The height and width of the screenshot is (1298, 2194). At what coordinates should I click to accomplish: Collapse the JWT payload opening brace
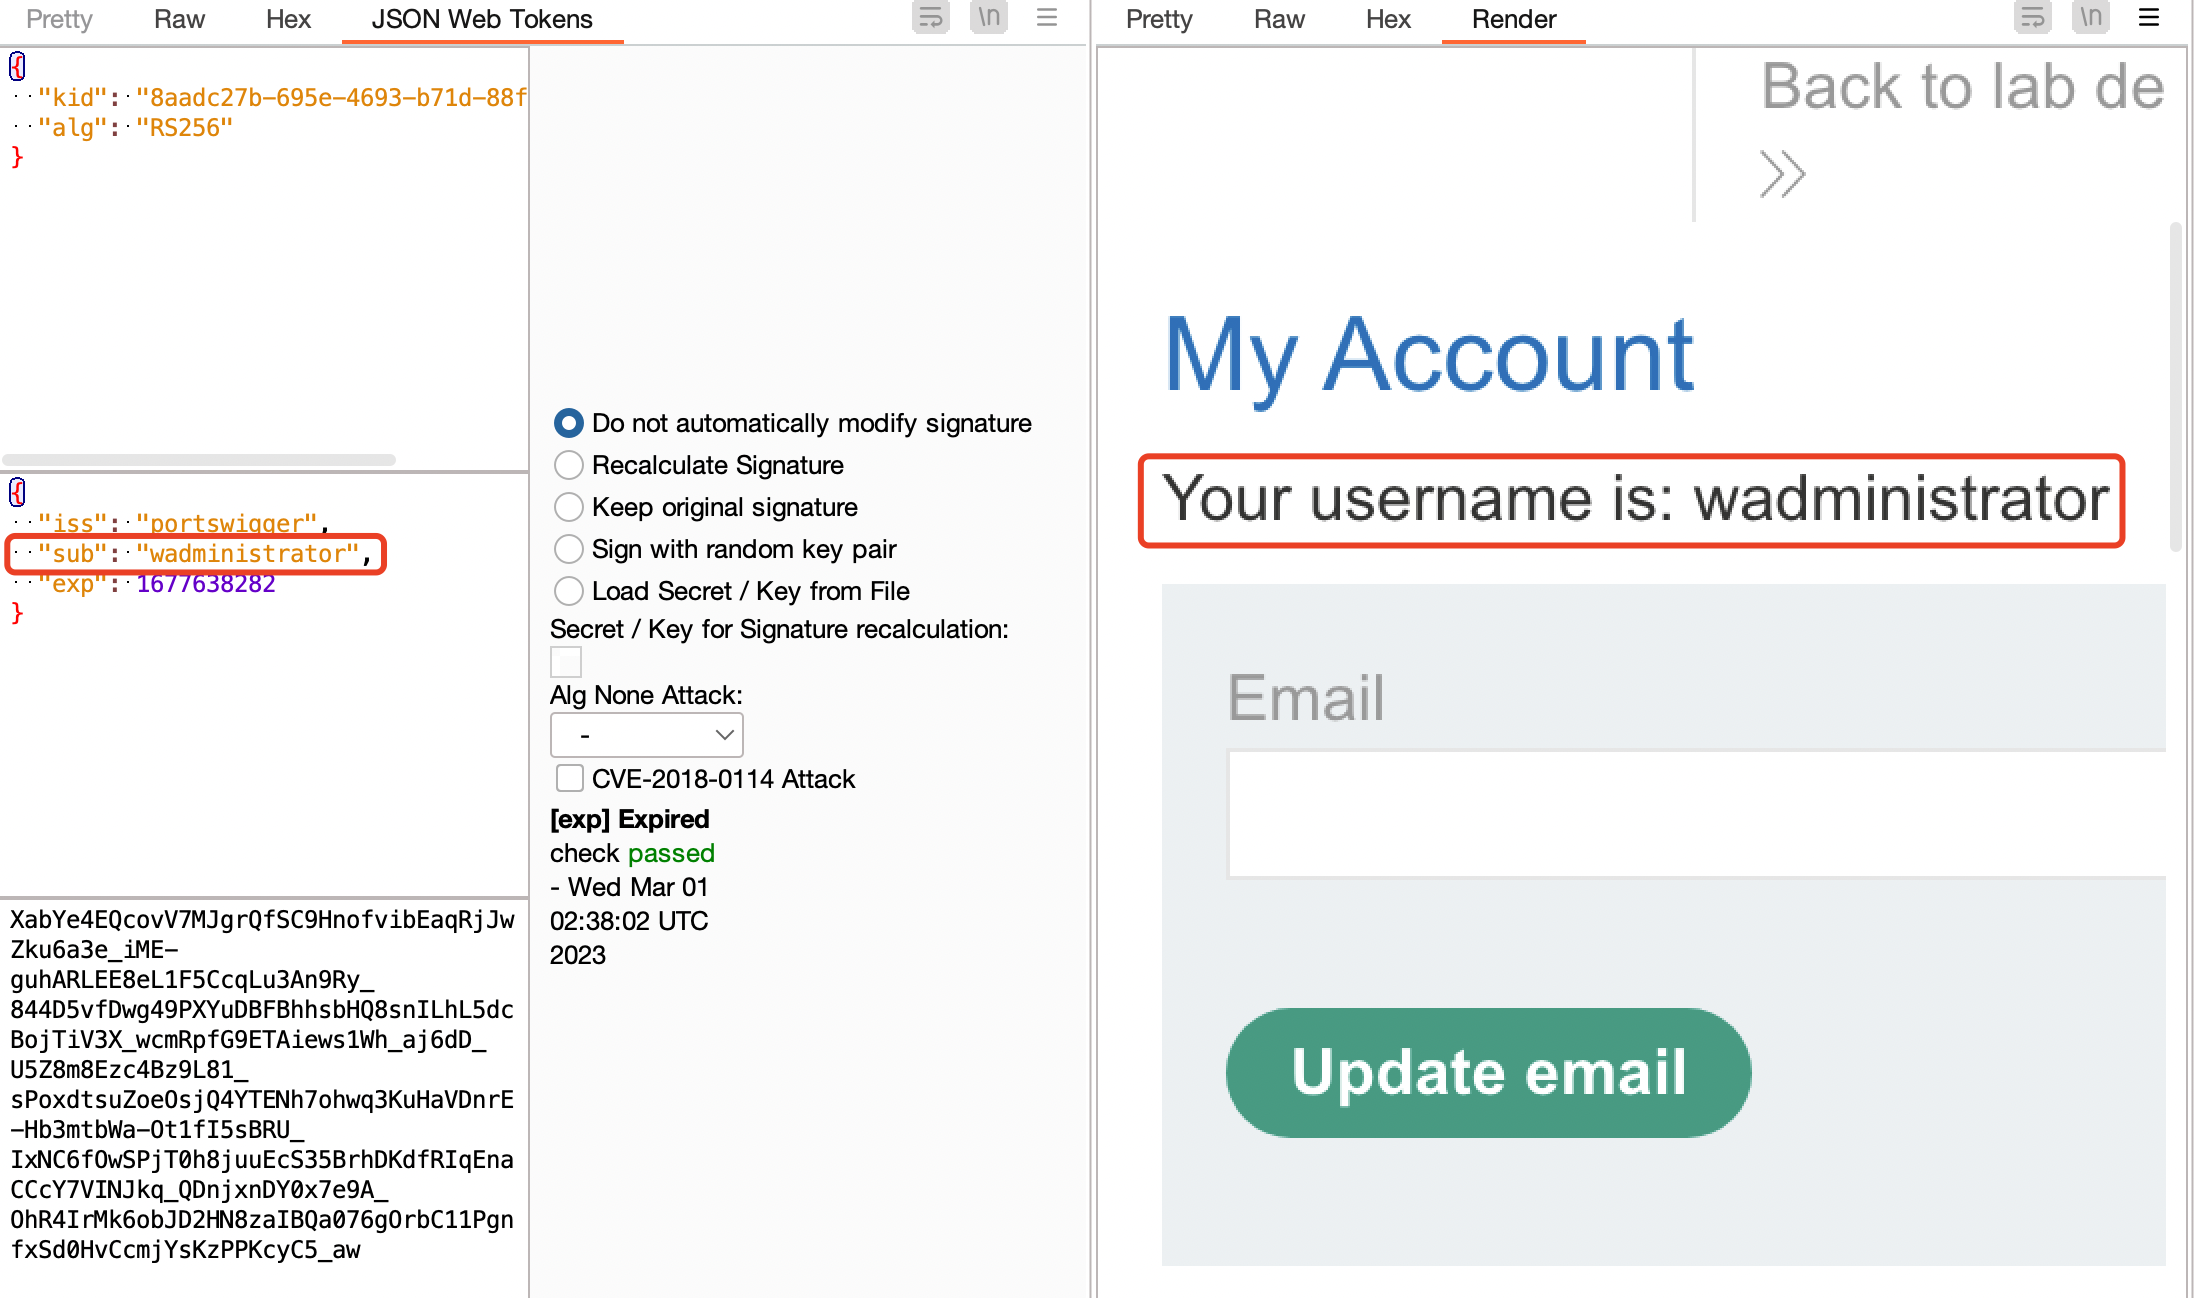coord(17,492)
